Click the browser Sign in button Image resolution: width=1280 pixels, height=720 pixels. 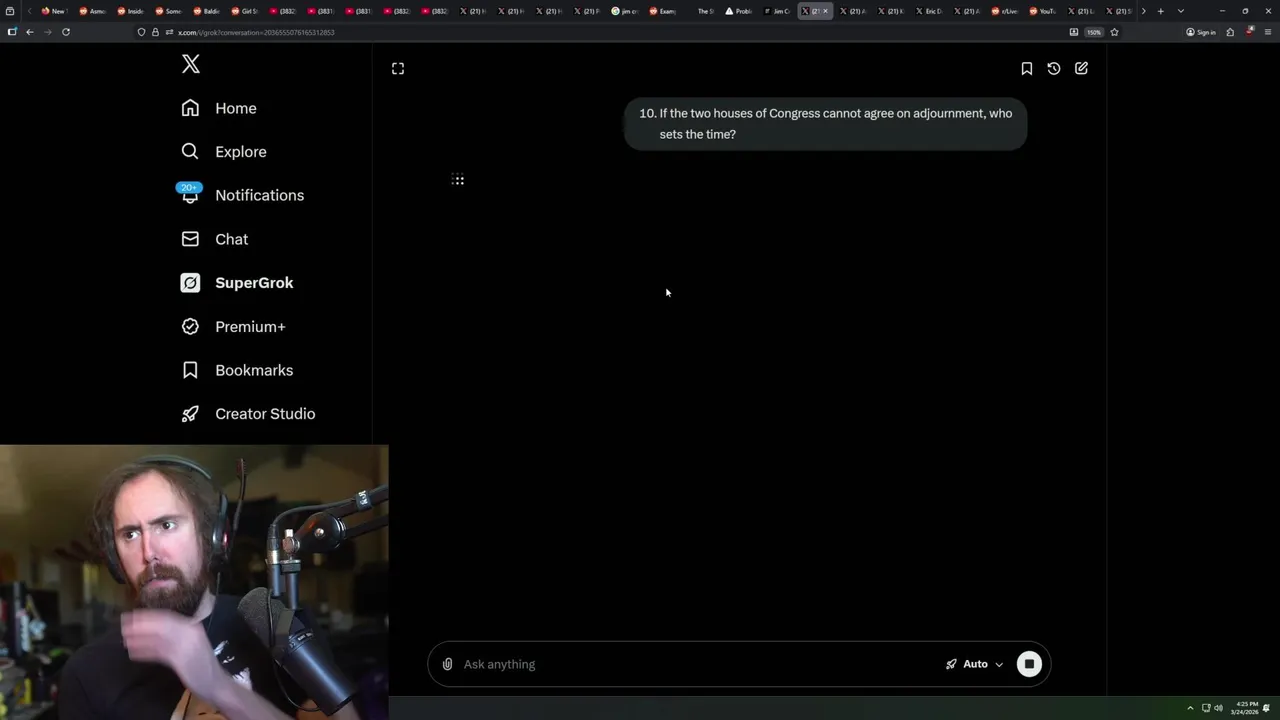point(1201,32)
